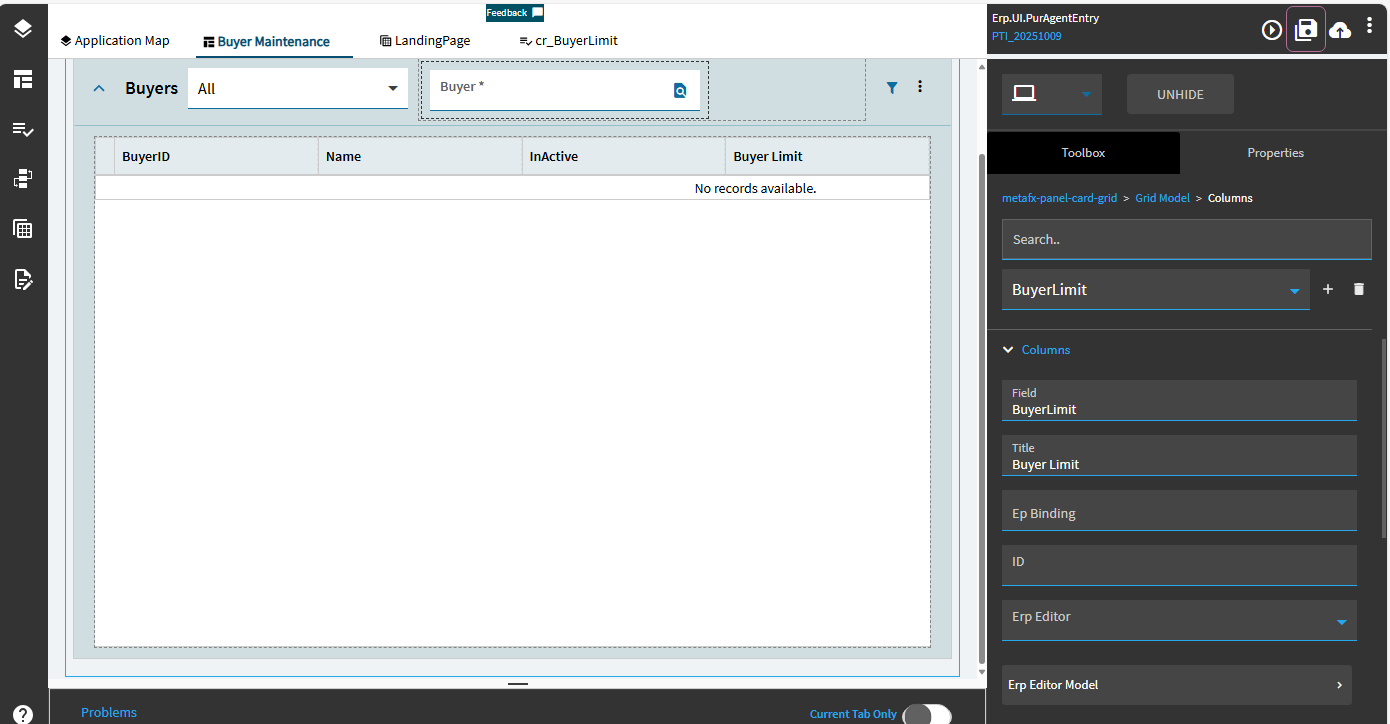Open the layout panel icon in left sidebar

(23, 79)
